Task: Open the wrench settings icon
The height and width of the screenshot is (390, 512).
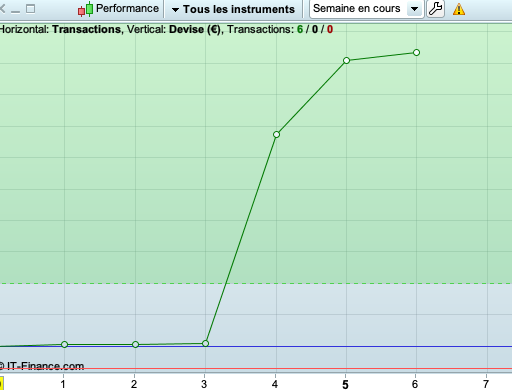Action: click(x=435, y=9)
